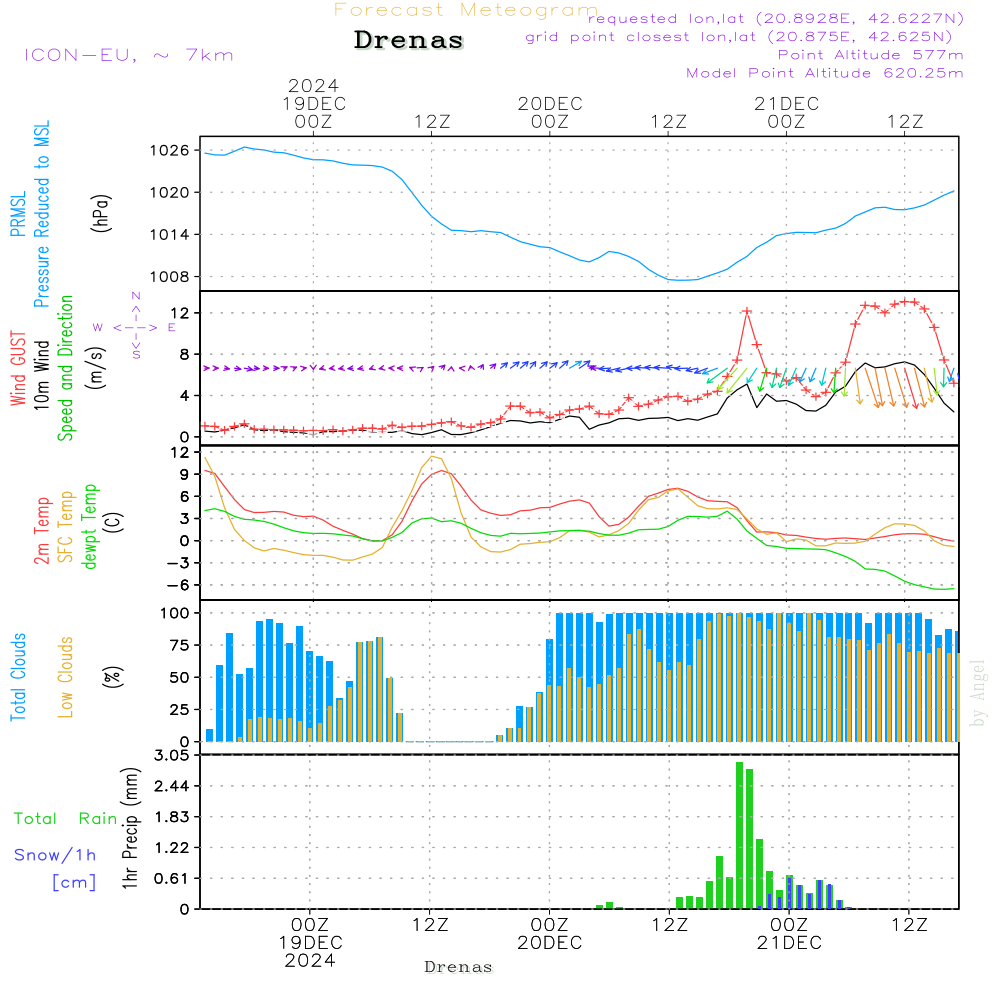Select the 50 value on cloud axis
Viewport: 1000px width, 1000px height.
(x=179, y=678)
